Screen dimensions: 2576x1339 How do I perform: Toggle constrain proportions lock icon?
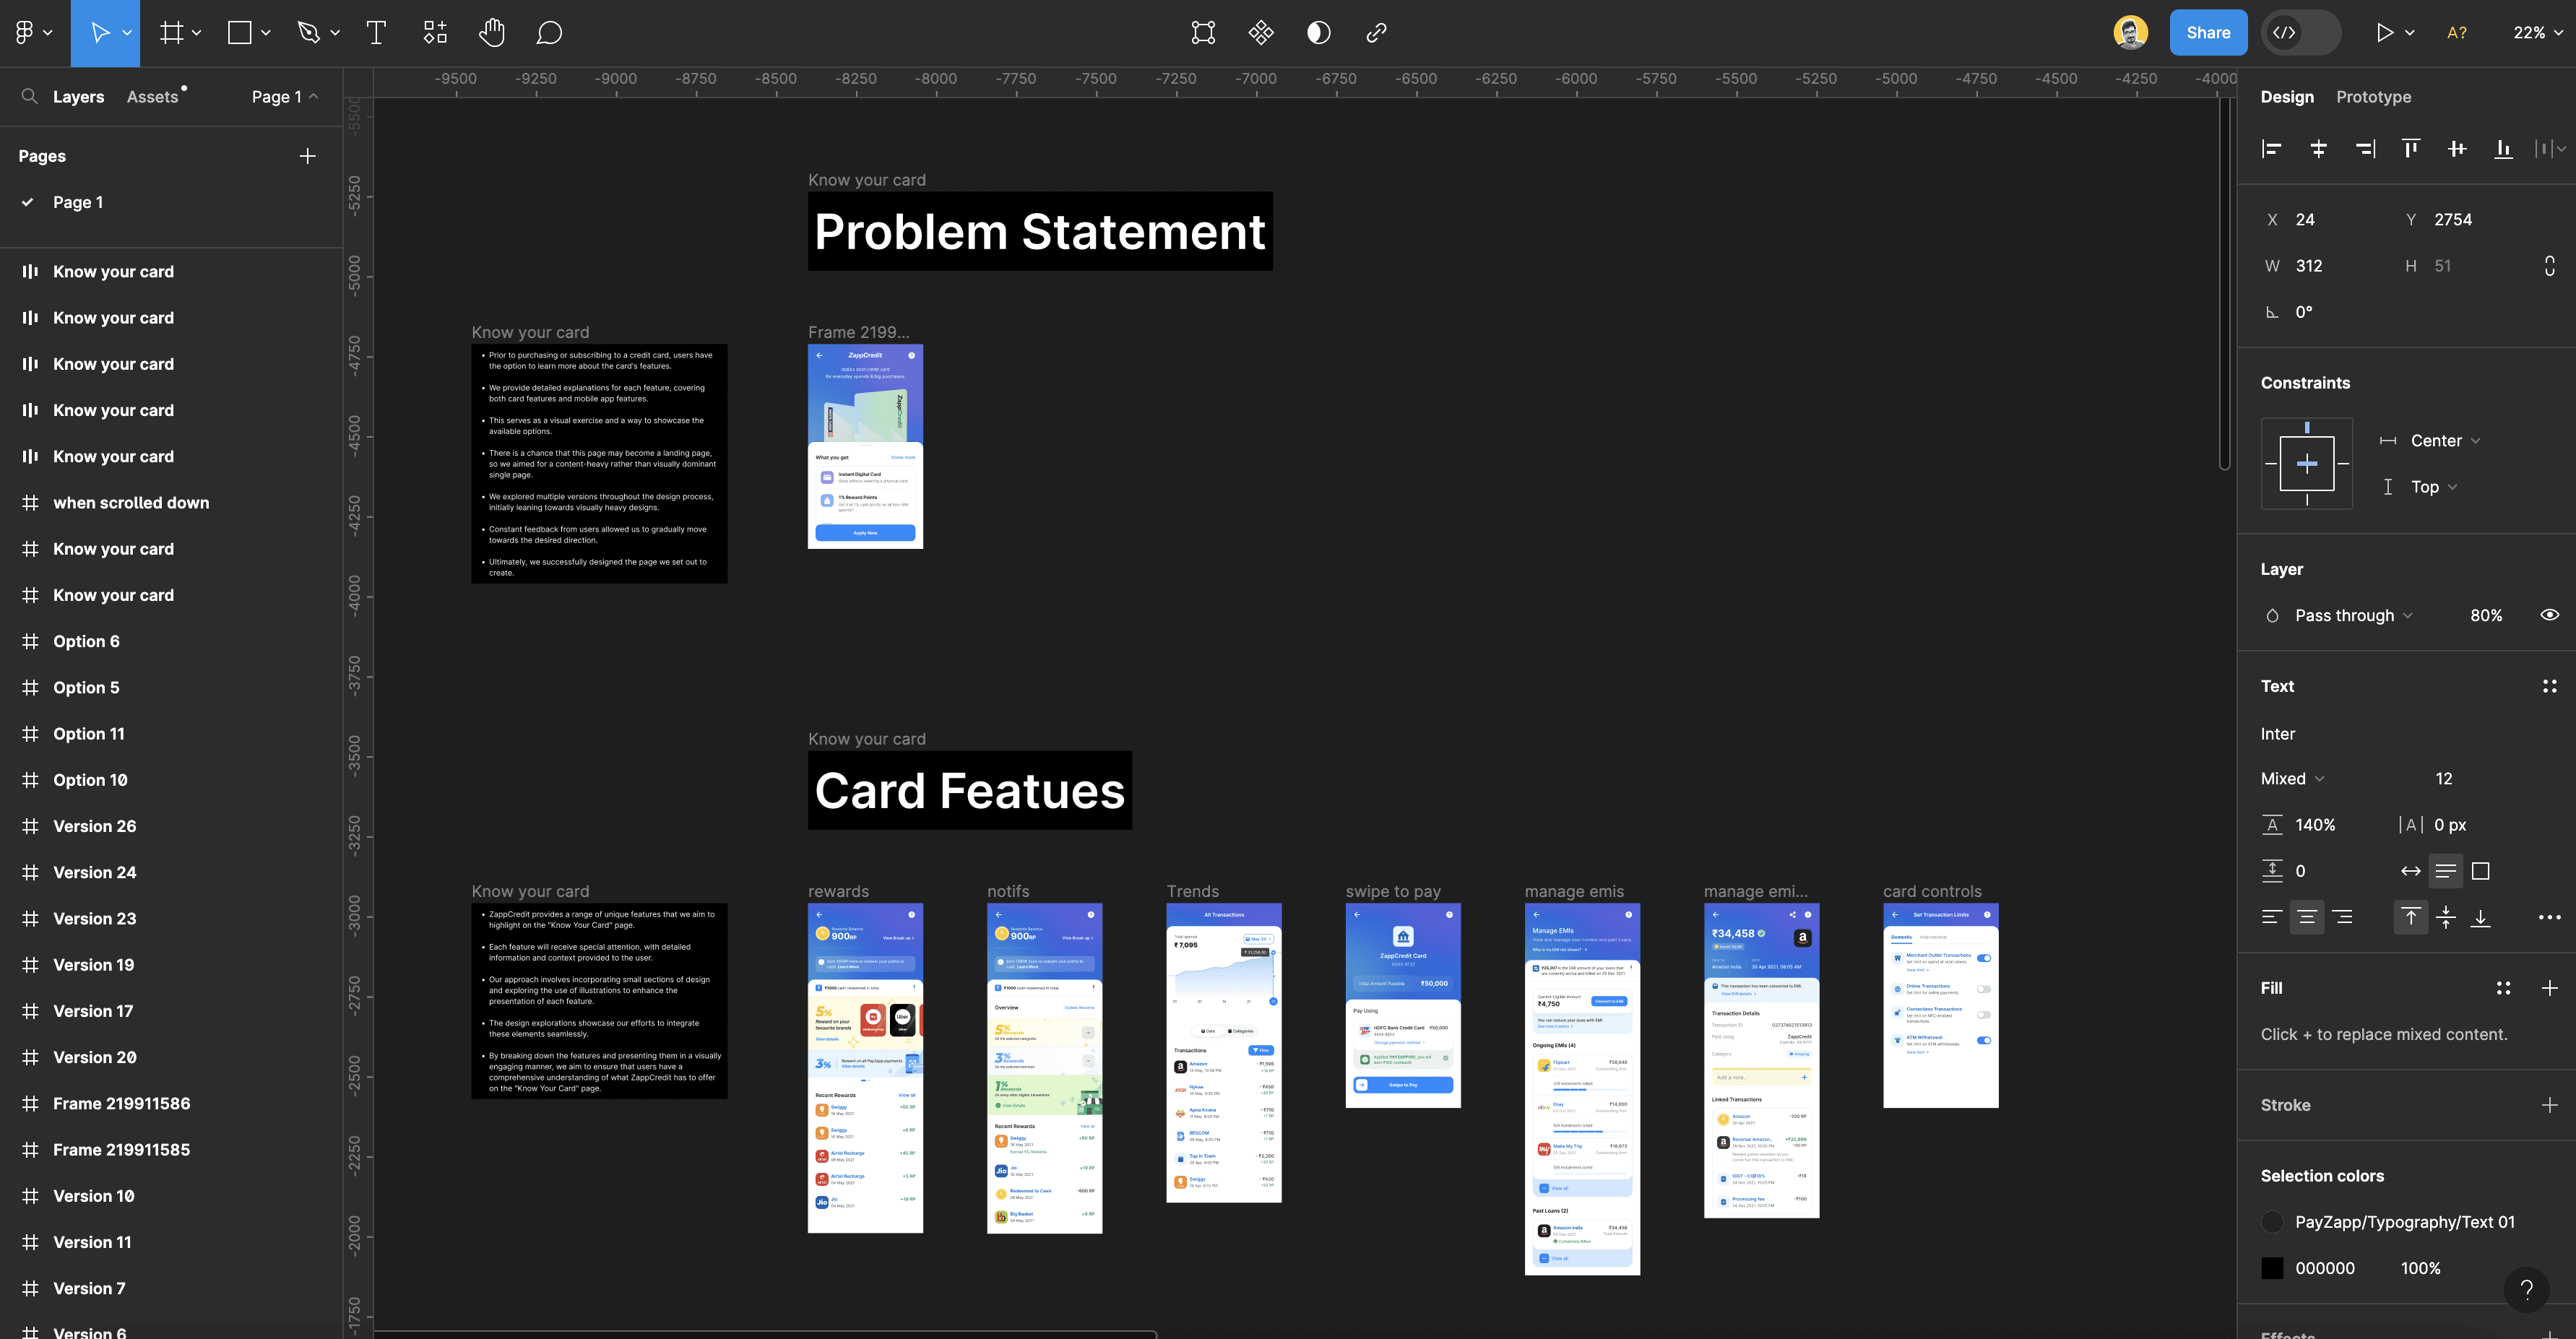coord(2549,266)
